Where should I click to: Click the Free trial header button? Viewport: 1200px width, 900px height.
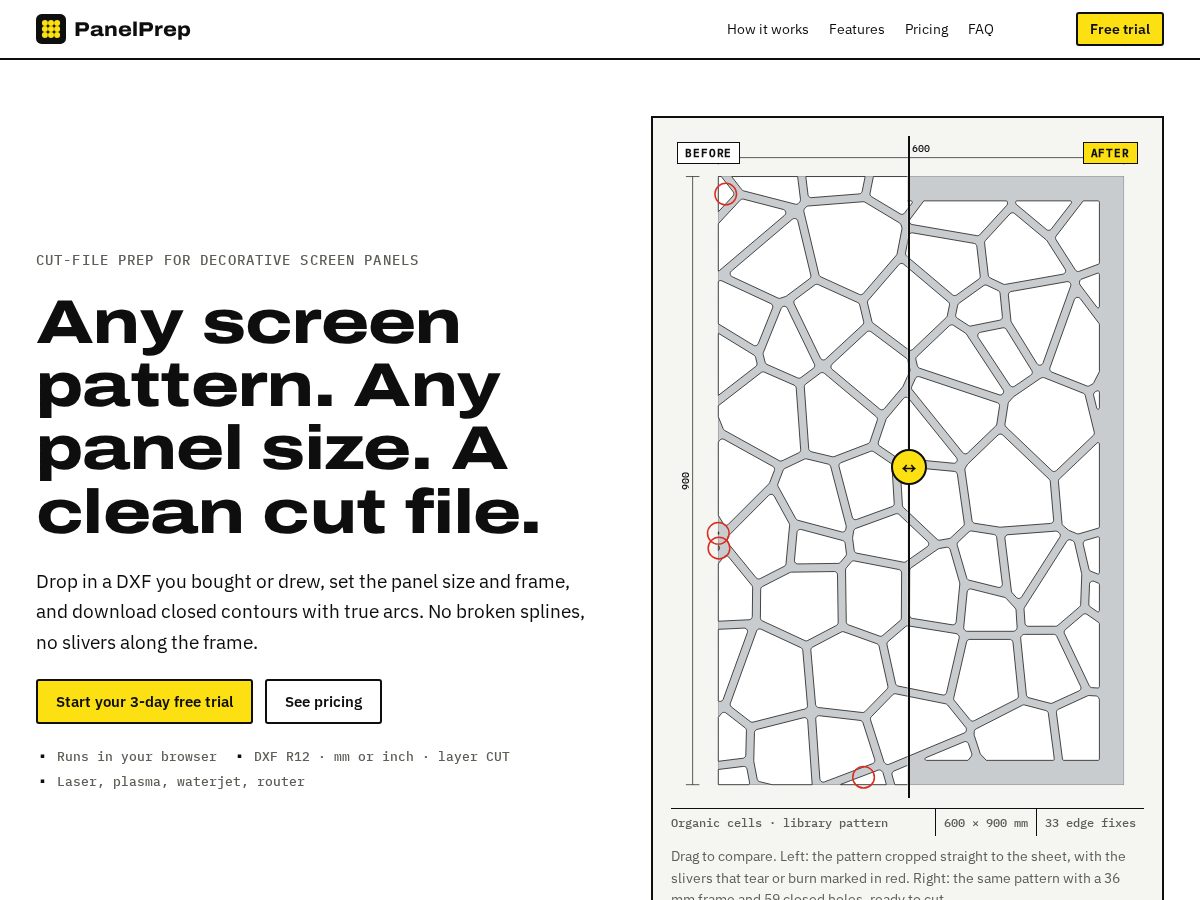1120,29
